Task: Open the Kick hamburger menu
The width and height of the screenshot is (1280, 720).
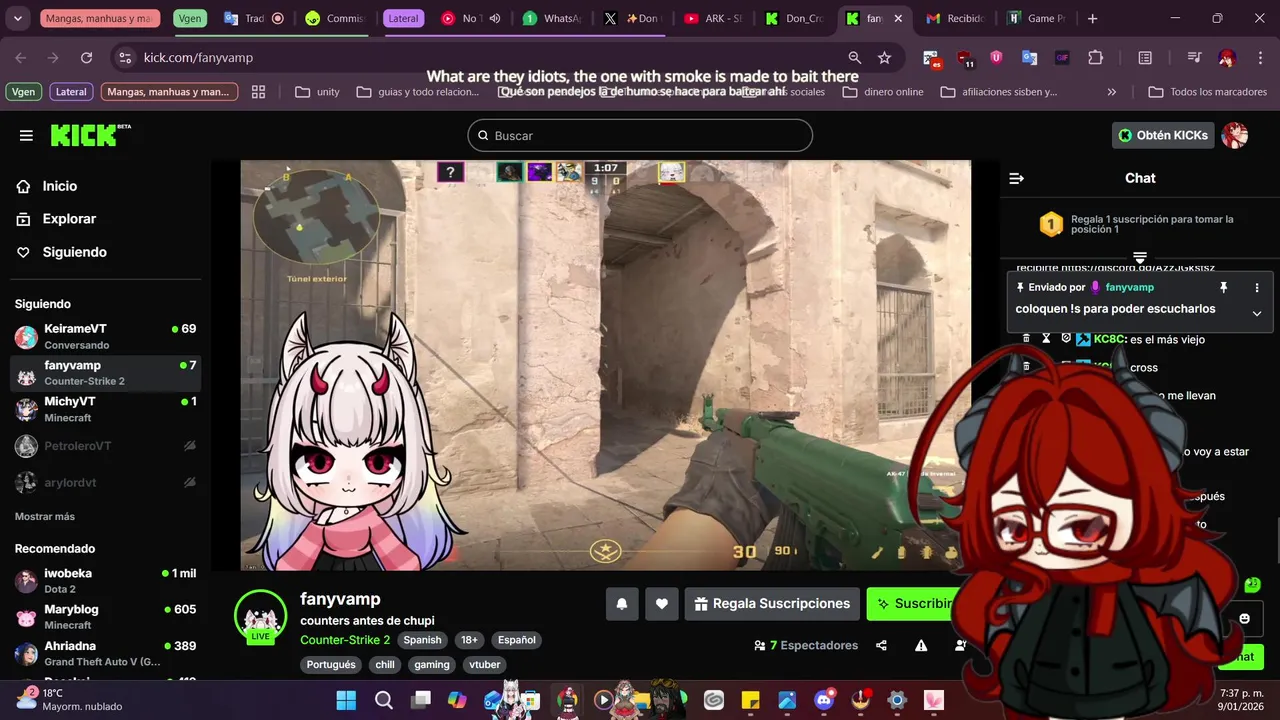Action: coord(26,135)
